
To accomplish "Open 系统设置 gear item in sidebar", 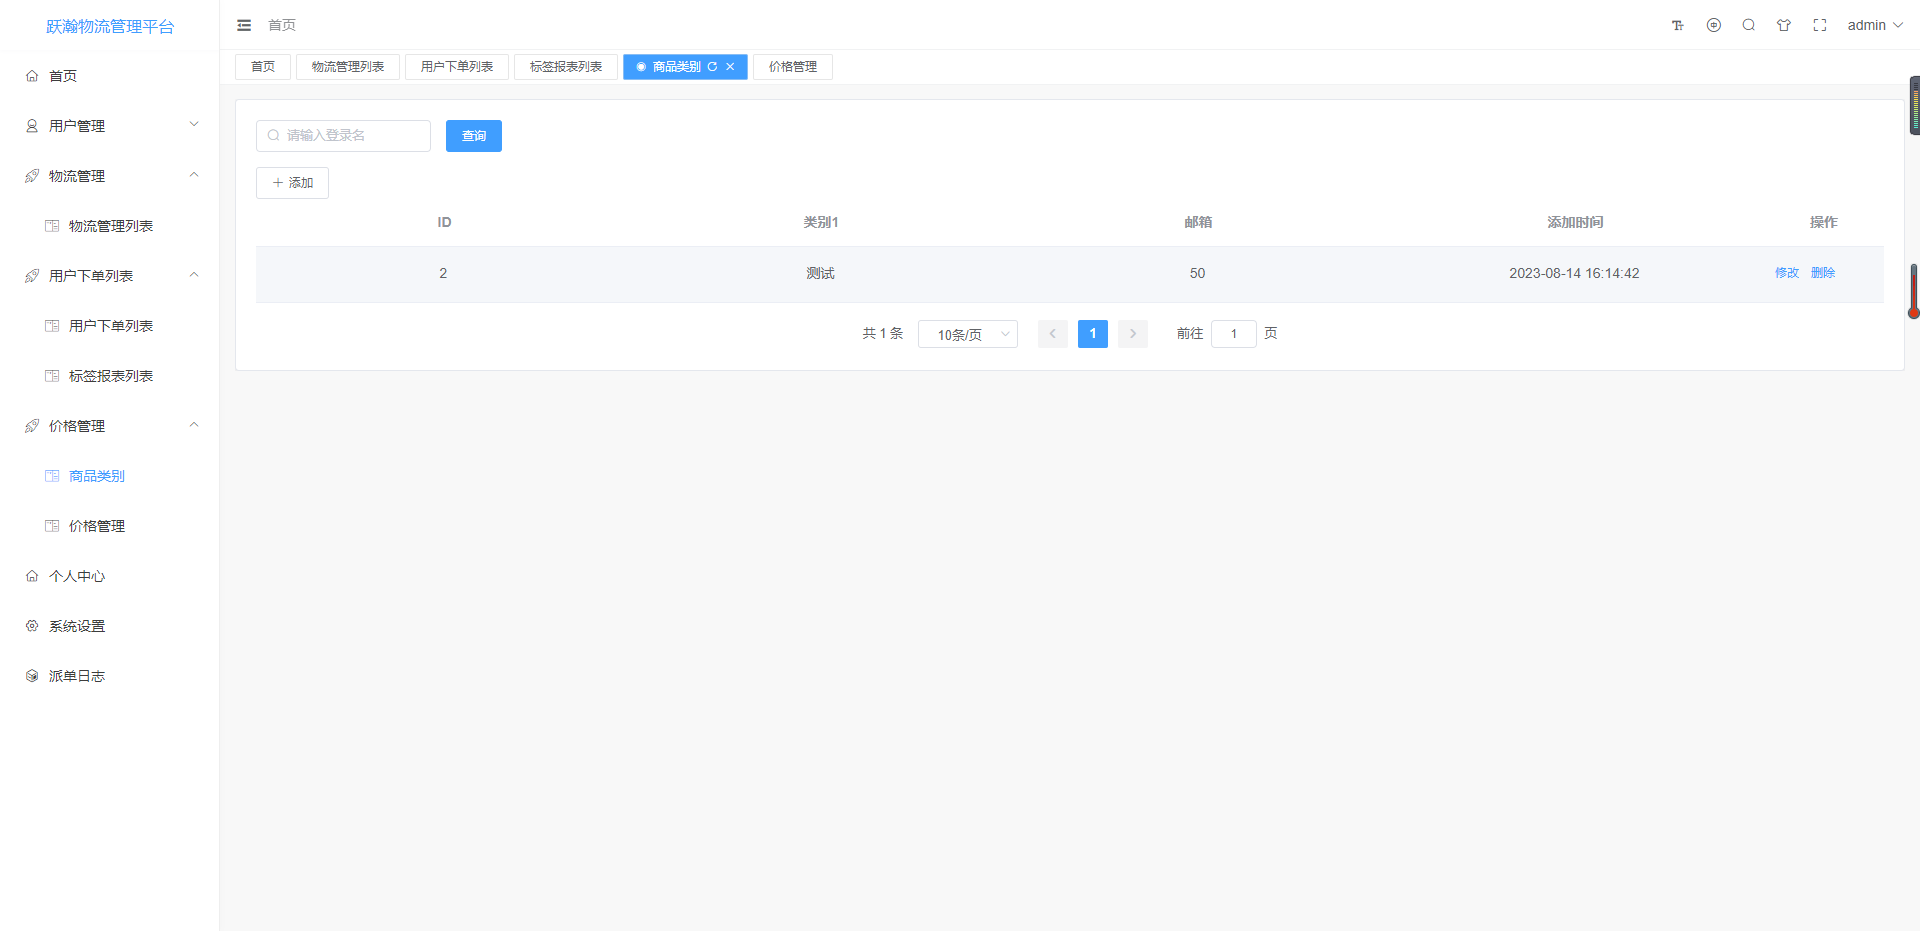I will click(x=110, y=626).
